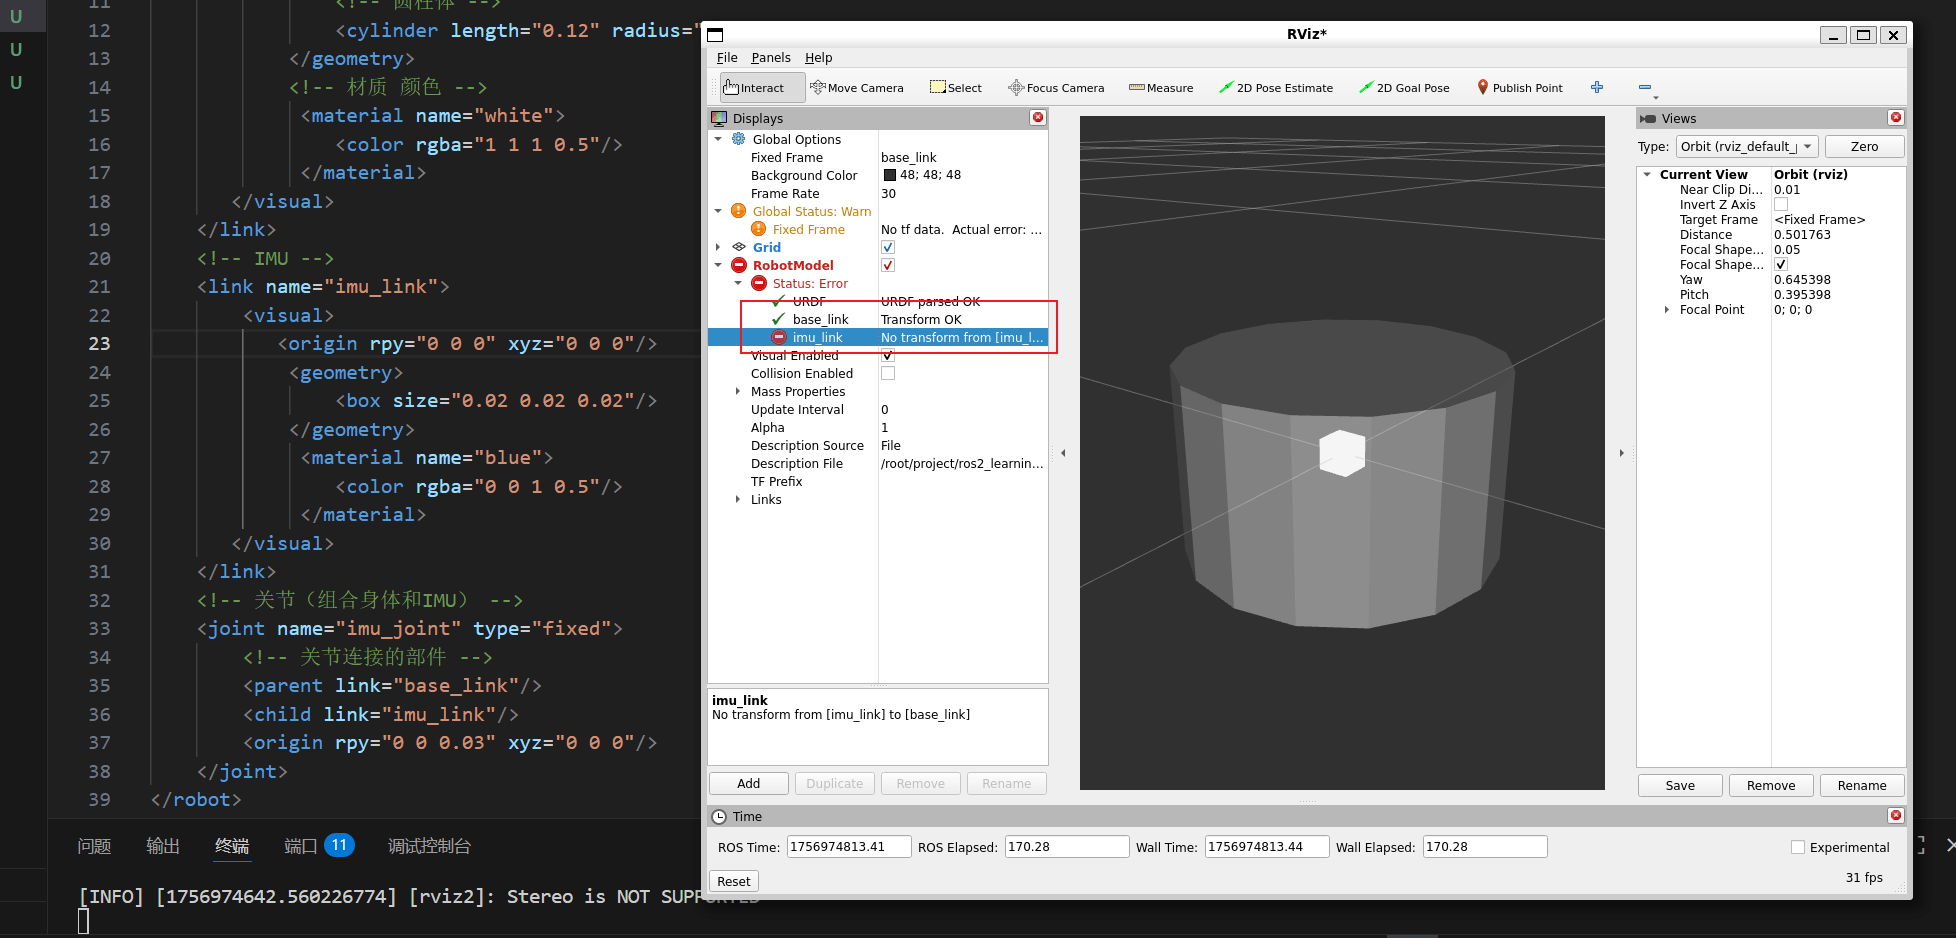Click the Publish Point tool

[x=1519, y=88]
